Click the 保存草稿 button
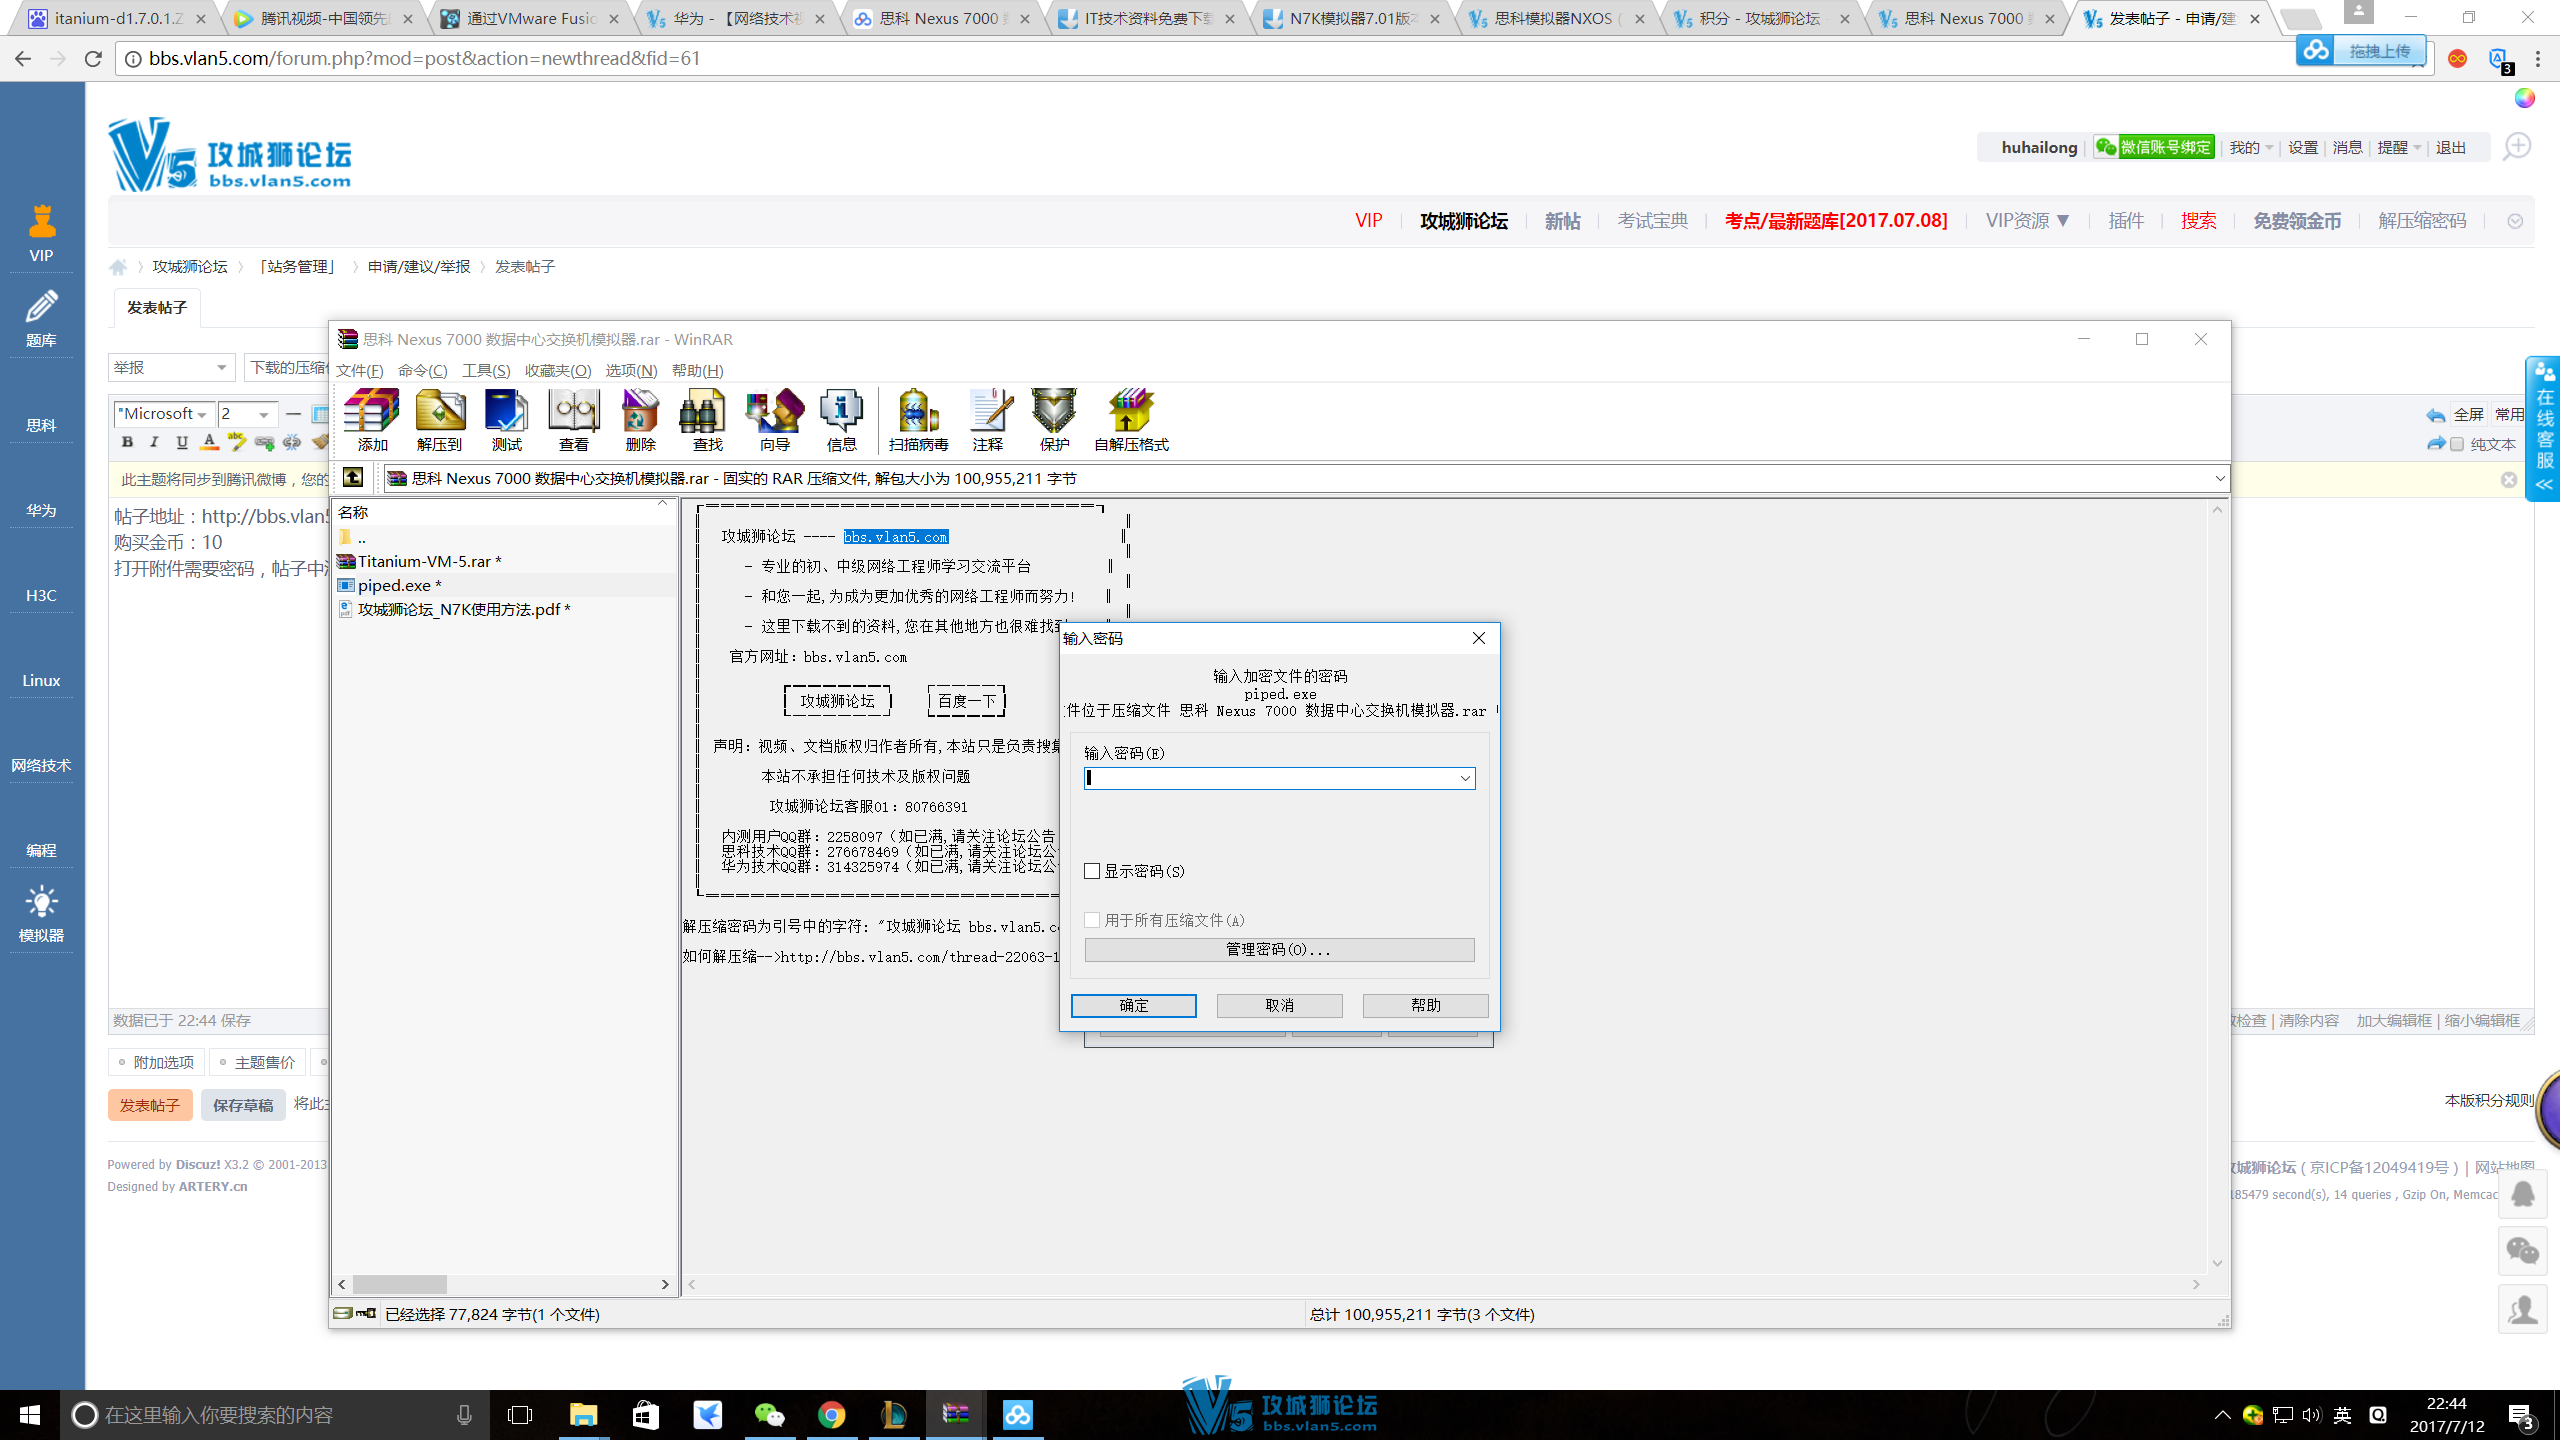Viewport: 2560px width, 1440px height. coord(243,1105)
